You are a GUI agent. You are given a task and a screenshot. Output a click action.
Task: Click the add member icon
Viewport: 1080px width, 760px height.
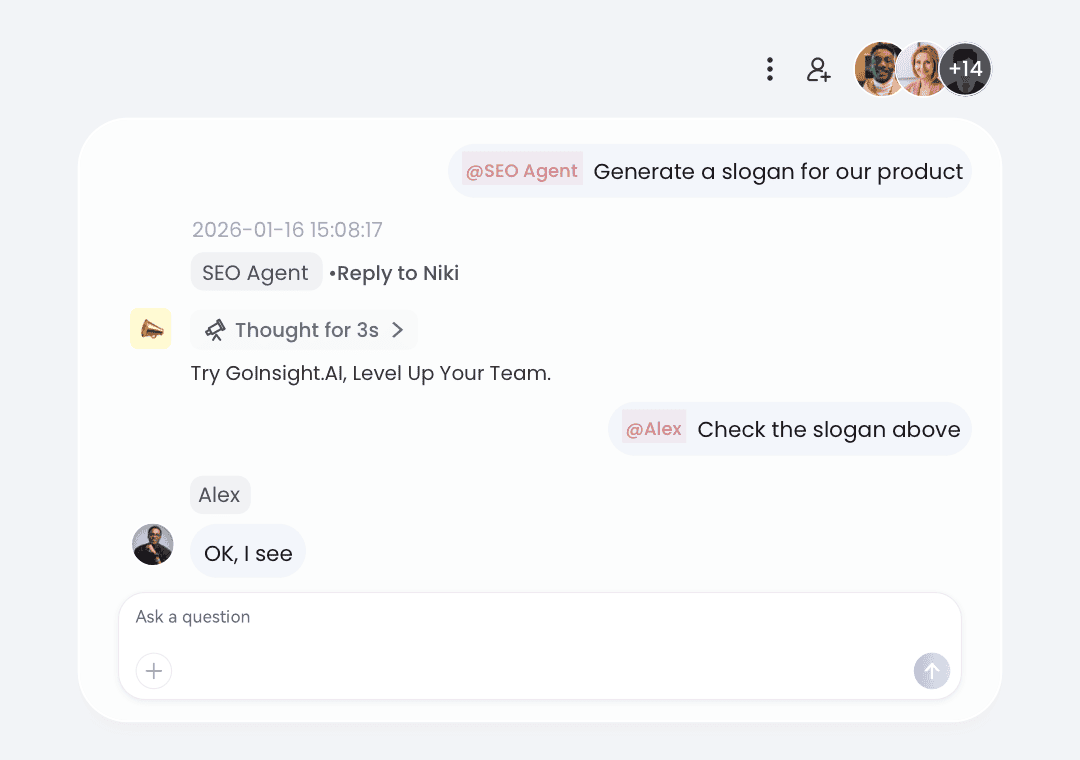click(819, 70)
